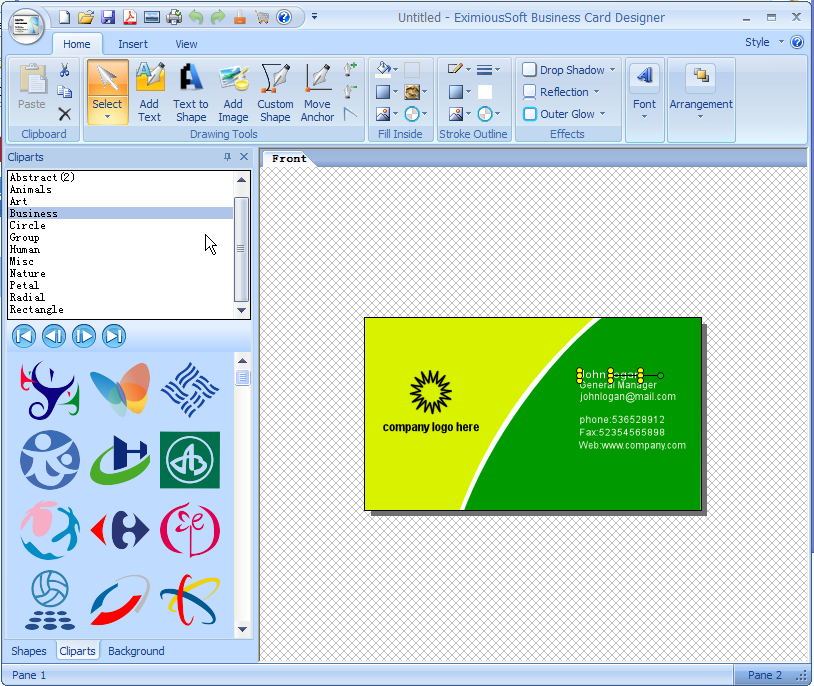The image size is (814, 686).
Task: Open the Reflection options dropdown
Action: tap(596, 91)
